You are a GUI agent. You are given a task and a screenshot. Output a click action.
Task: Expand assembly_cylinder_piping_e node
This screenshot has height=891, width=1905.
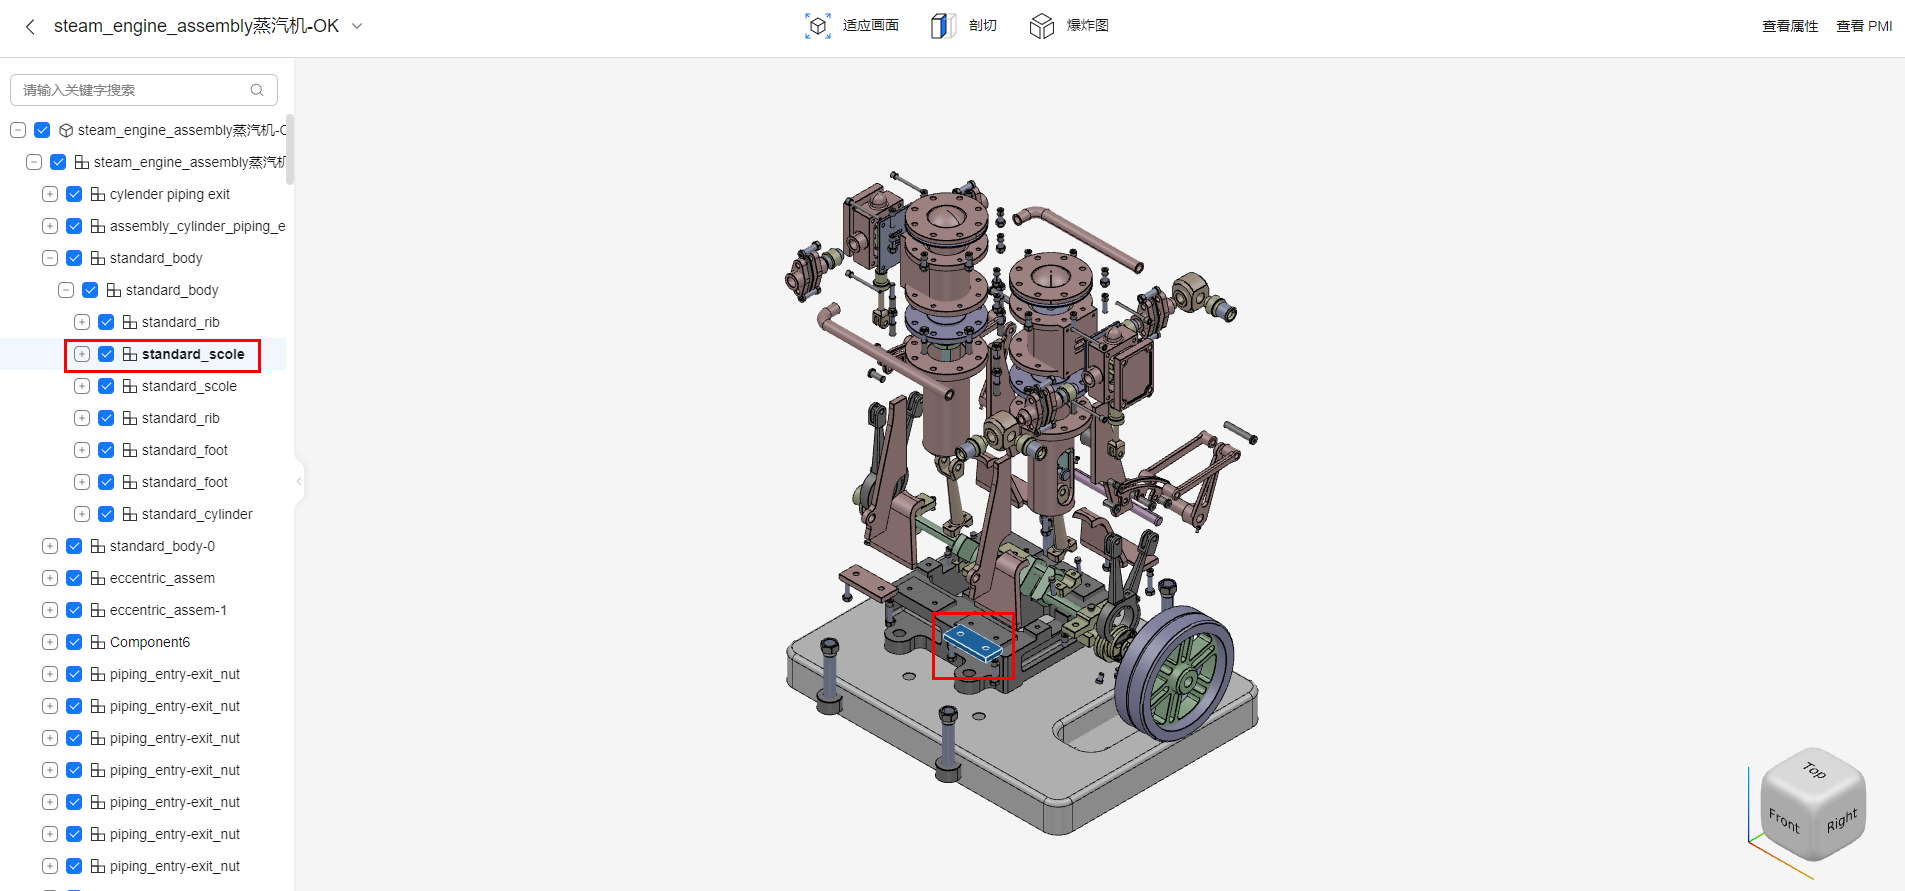[50, 226]
